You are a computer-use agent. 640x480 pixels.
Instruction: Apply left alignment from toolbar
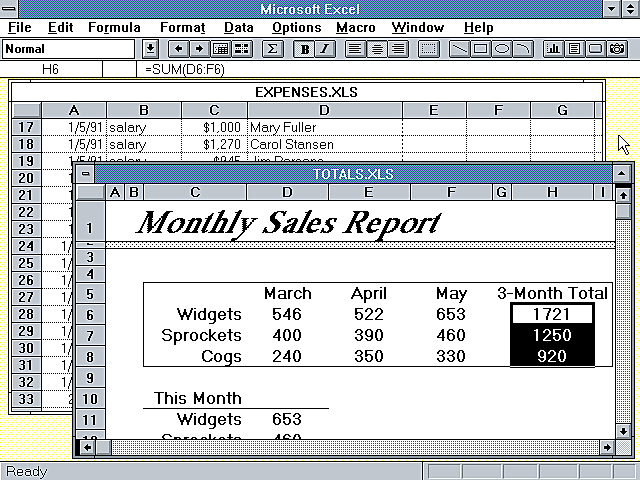[356, 49]
